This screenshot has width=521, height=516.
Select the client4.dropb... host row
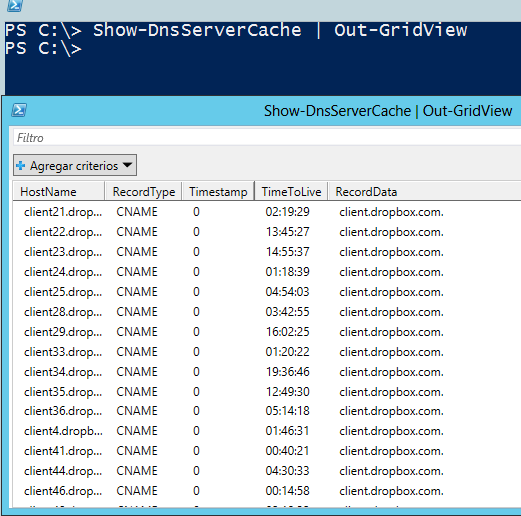click(x=267, y=431)
